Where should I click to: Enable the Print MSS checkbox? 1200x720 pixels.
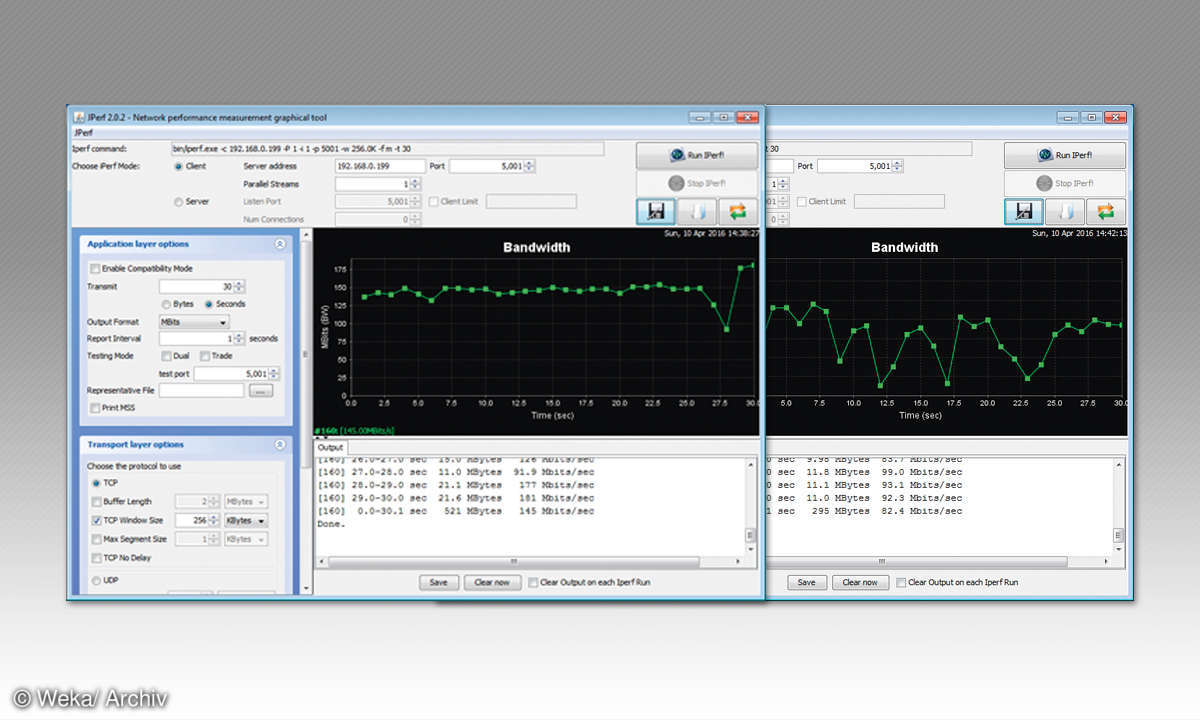pos(95,408)
